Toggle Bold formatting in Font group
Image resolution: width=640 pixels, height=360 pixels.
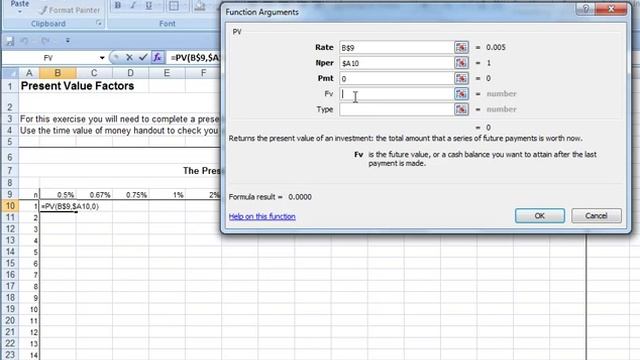[118, 6]
